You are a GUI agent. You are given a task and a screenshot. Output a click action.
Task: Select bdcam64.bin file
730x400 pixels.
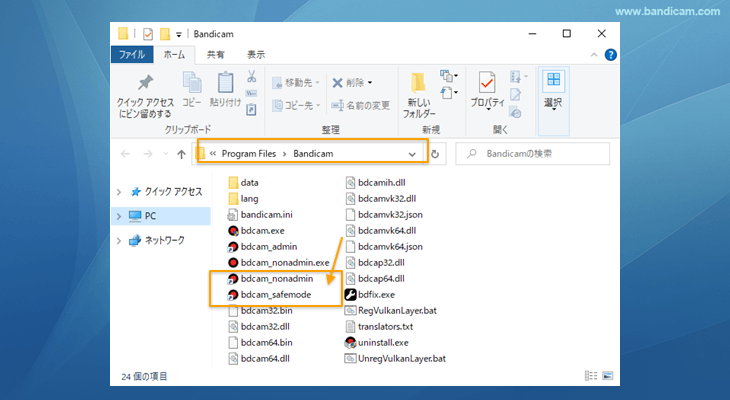pos(260,343)
